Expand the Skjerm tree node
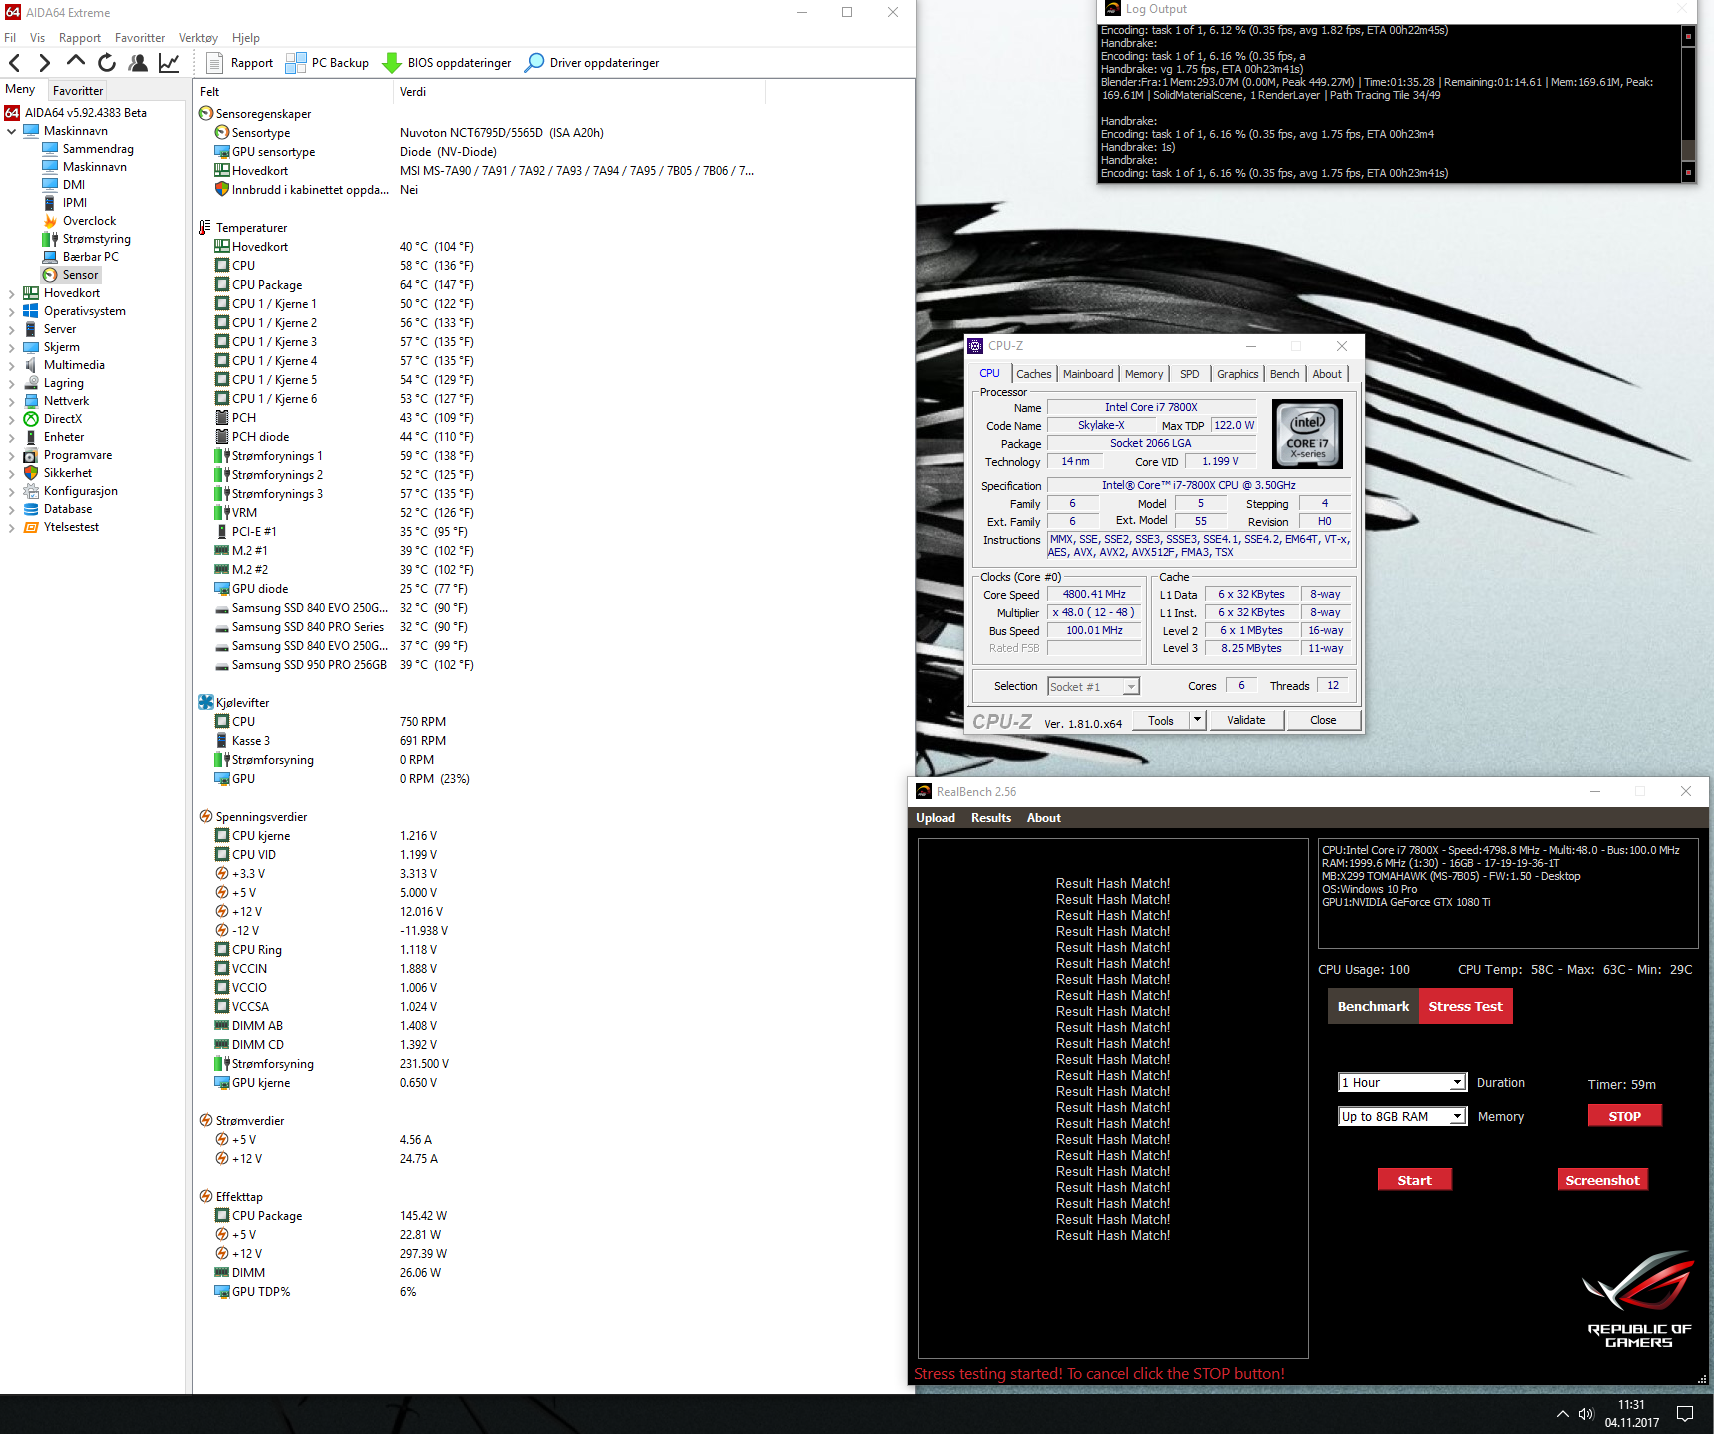The image size is (1714, 1434). point(11,347)
